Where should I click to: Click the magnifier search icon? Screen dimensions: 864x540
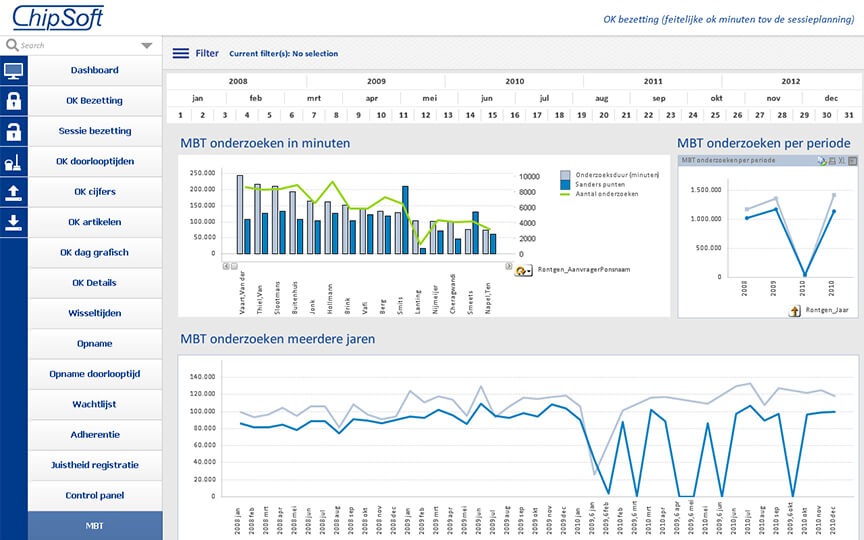(12, 45)
